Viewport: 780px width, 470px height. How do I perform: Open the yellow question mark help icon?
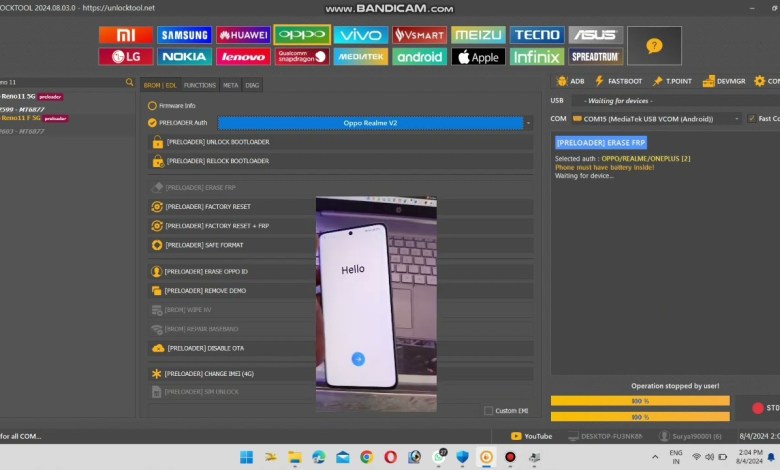tap(654, 46)
